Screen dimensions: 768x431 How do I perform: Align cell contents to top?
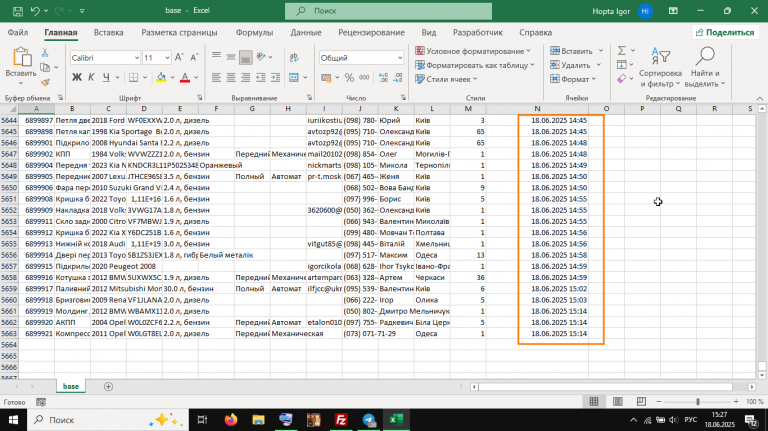click(216, 58)
